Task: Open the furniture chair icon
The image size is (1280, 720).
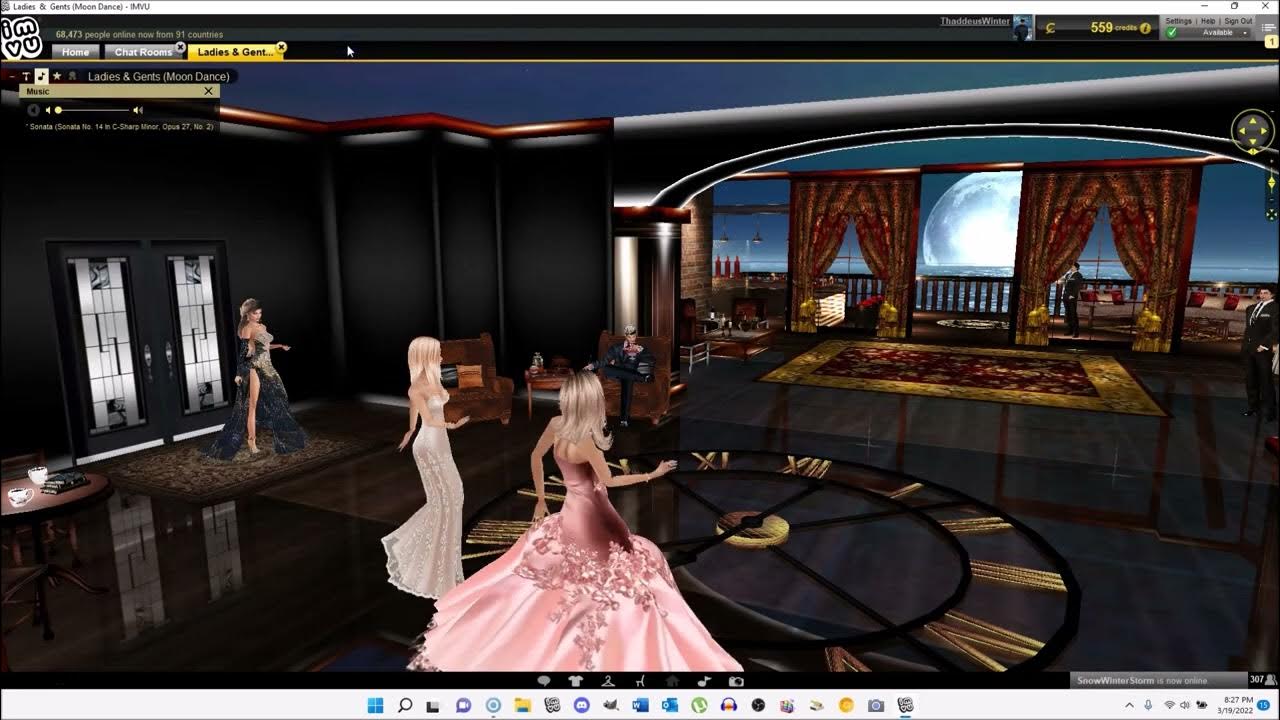Action: [640, 681]
